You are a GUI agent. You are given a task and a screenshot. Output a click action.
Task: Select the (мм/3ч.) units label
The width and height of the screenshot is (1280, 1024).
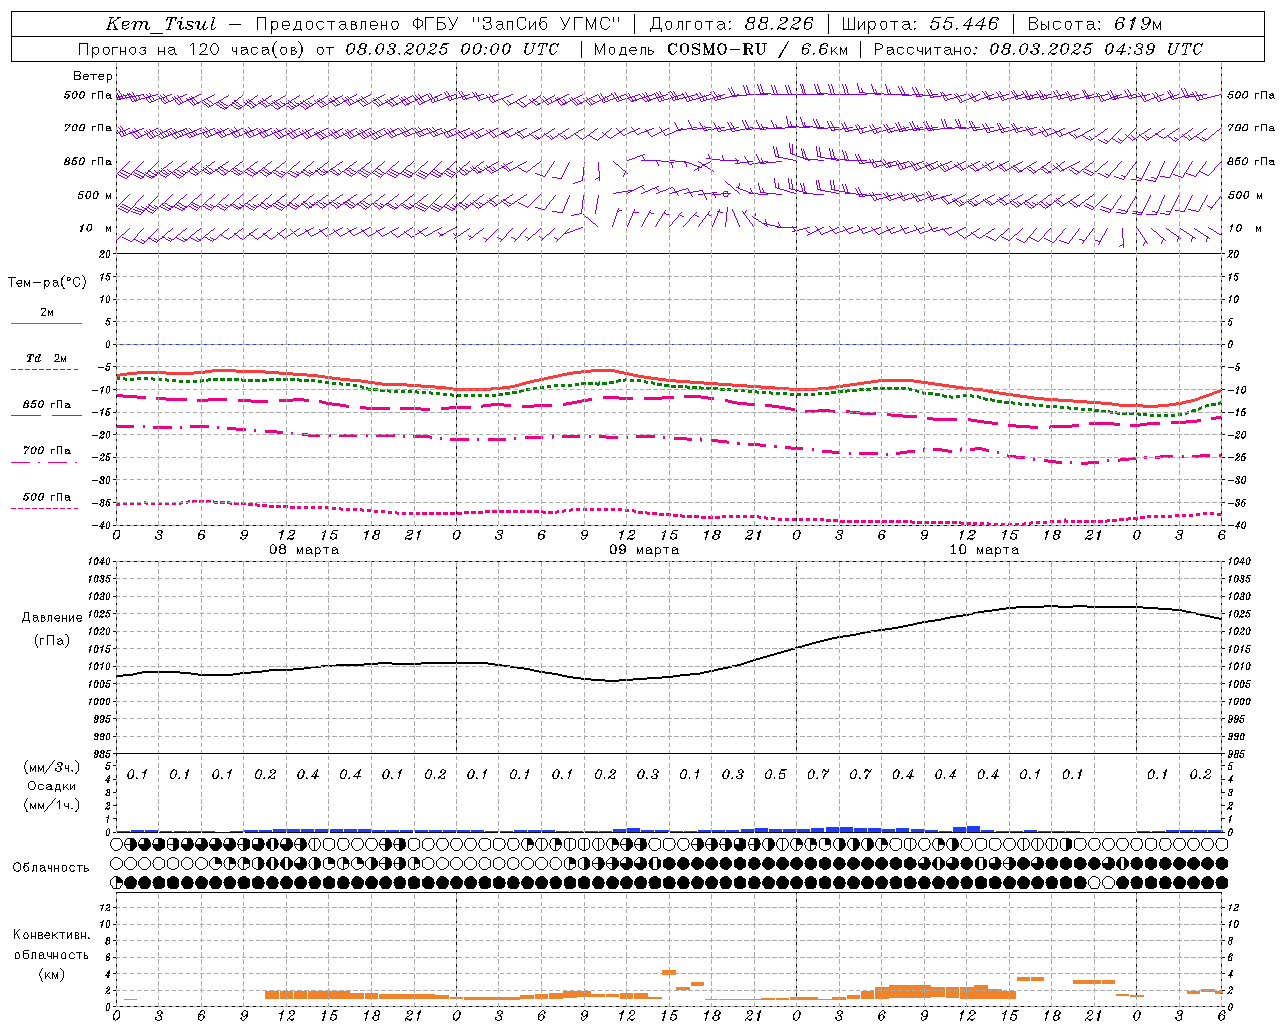(x=52, y=767)
